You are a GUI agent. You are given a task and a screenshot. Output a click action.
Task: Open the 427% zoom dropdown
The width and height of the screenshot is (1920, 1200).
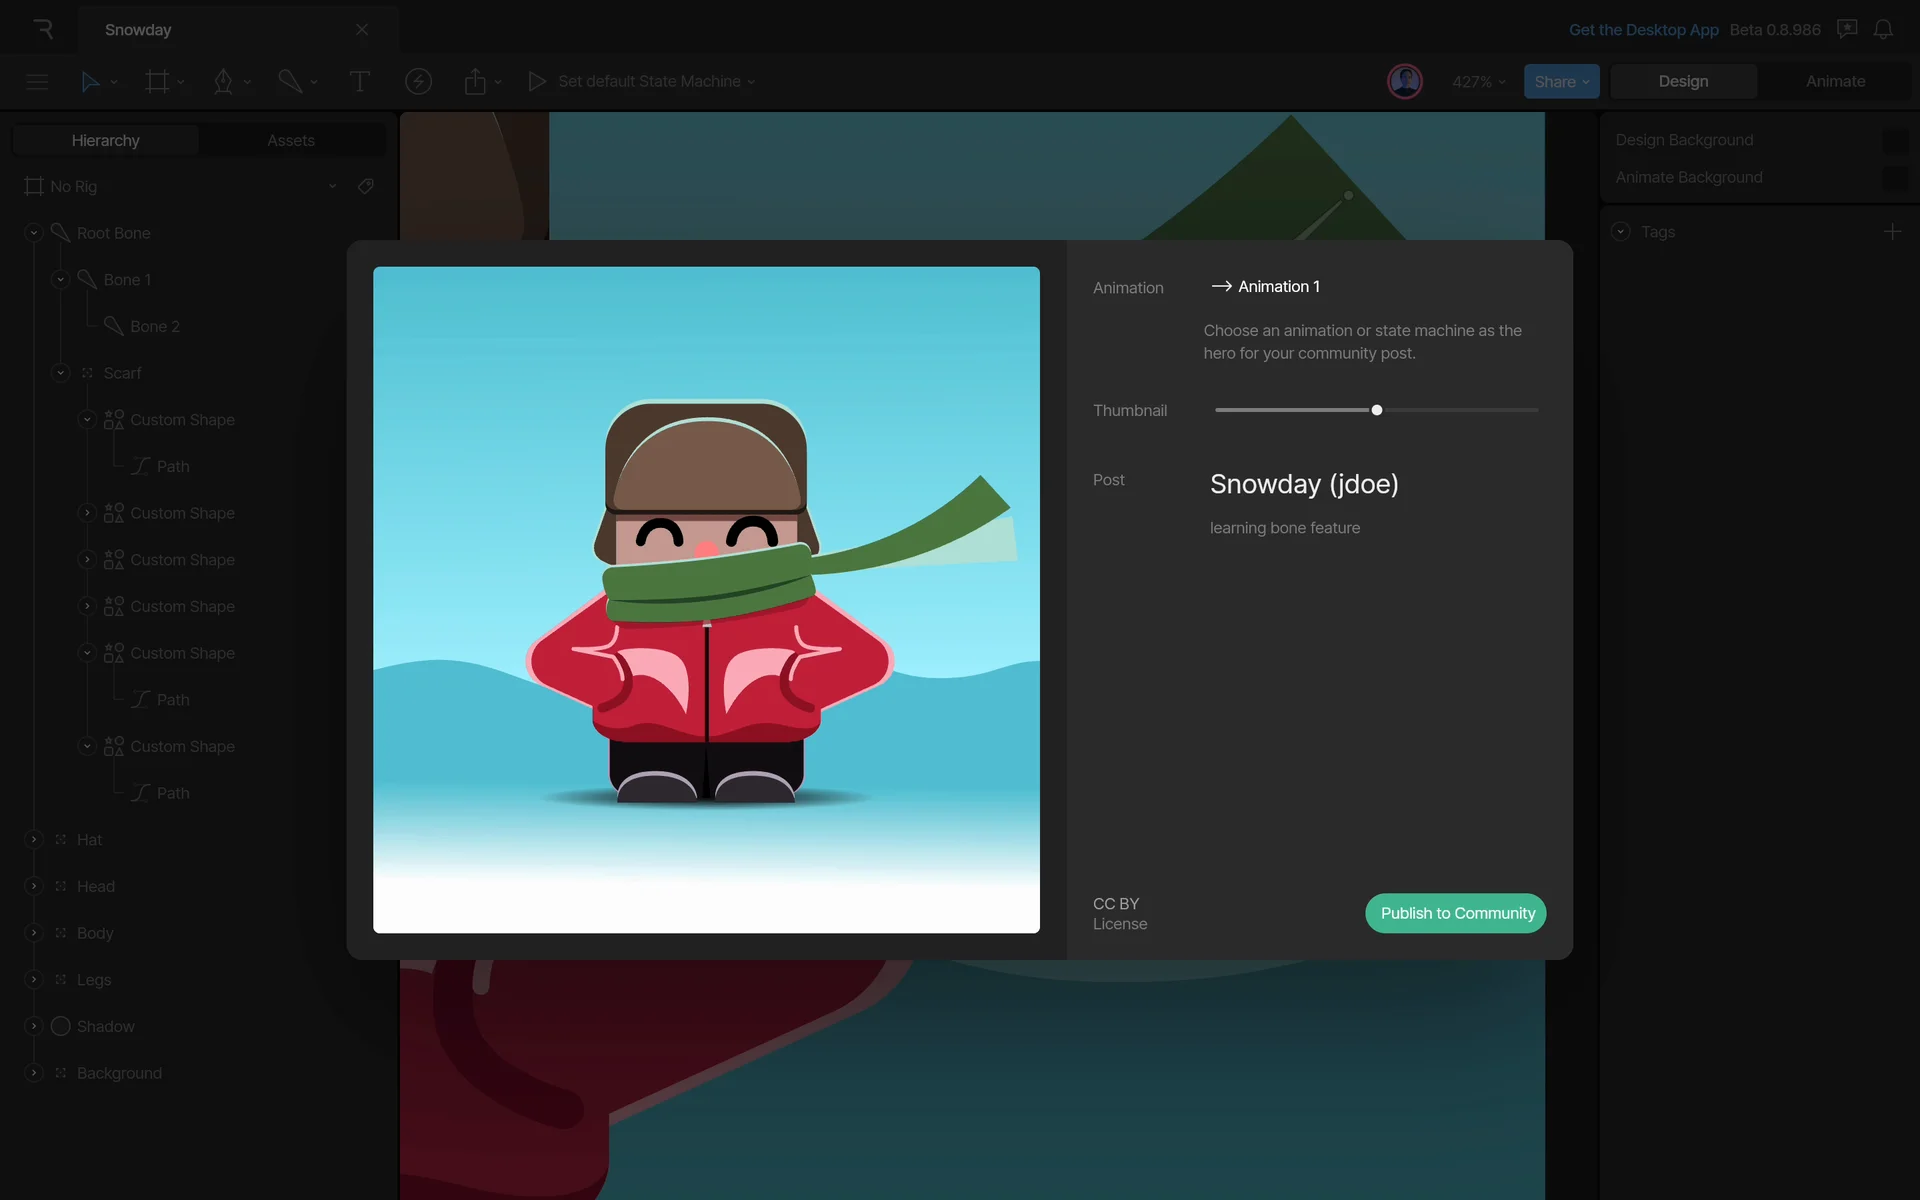tap(1478, 82)
